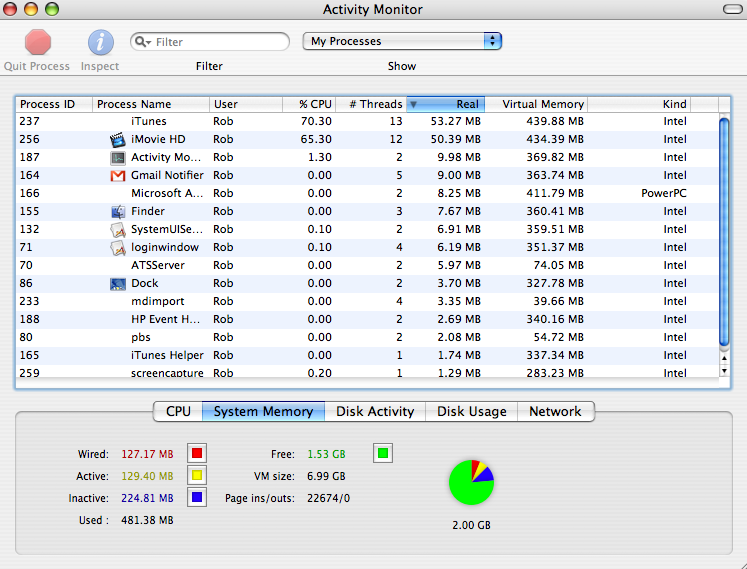Sort by Process Name column header
This screenshot has width=747, height=569.
coord(151,104)
